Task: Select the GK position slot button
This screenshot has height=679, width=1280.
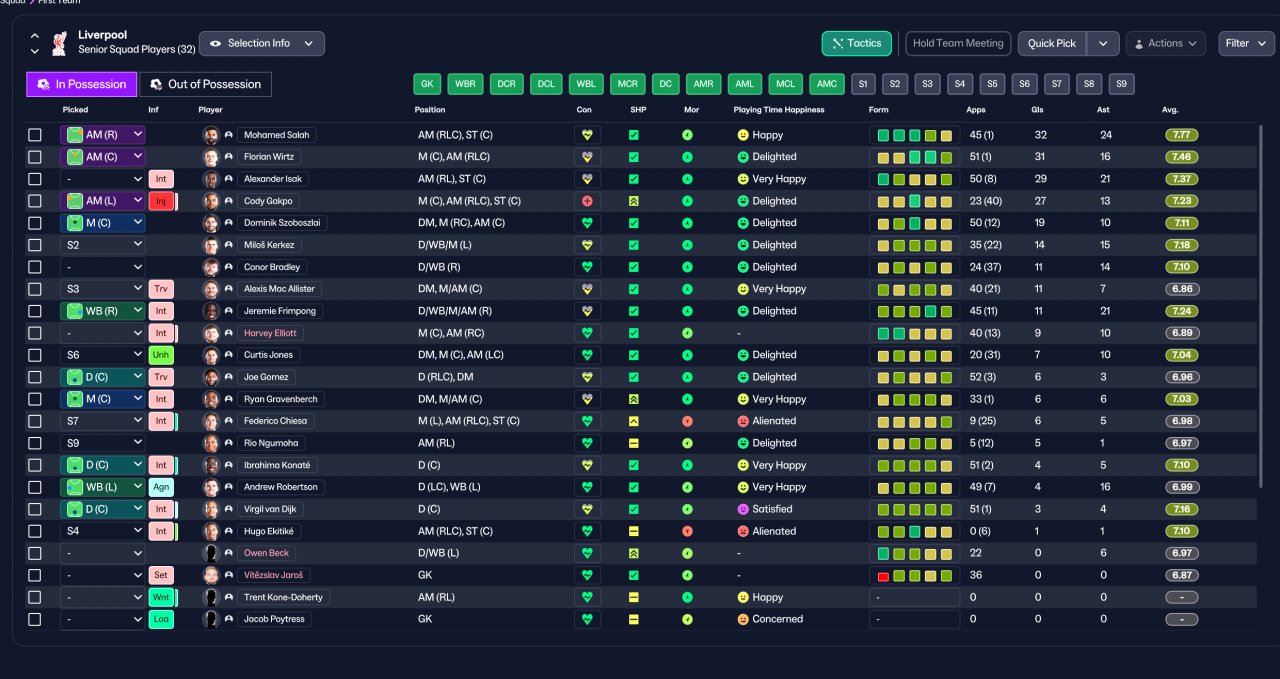Action: pyautogui.click(x=428, y=84)
